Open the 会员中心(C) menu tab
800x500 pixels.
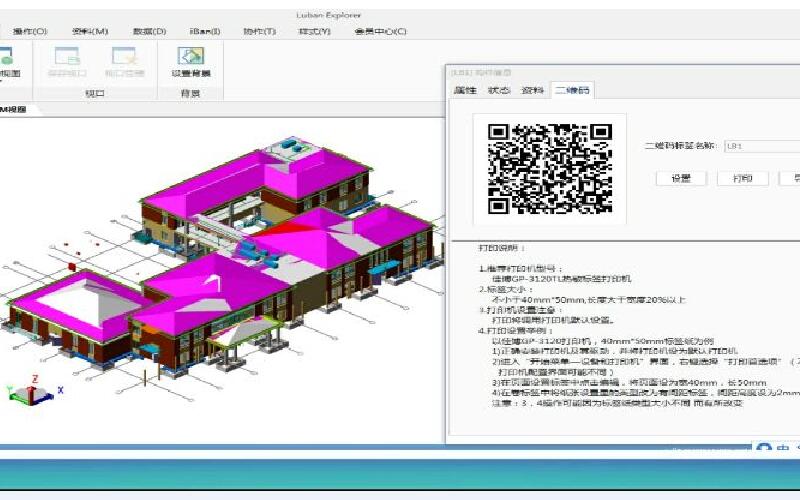point(380,31)
